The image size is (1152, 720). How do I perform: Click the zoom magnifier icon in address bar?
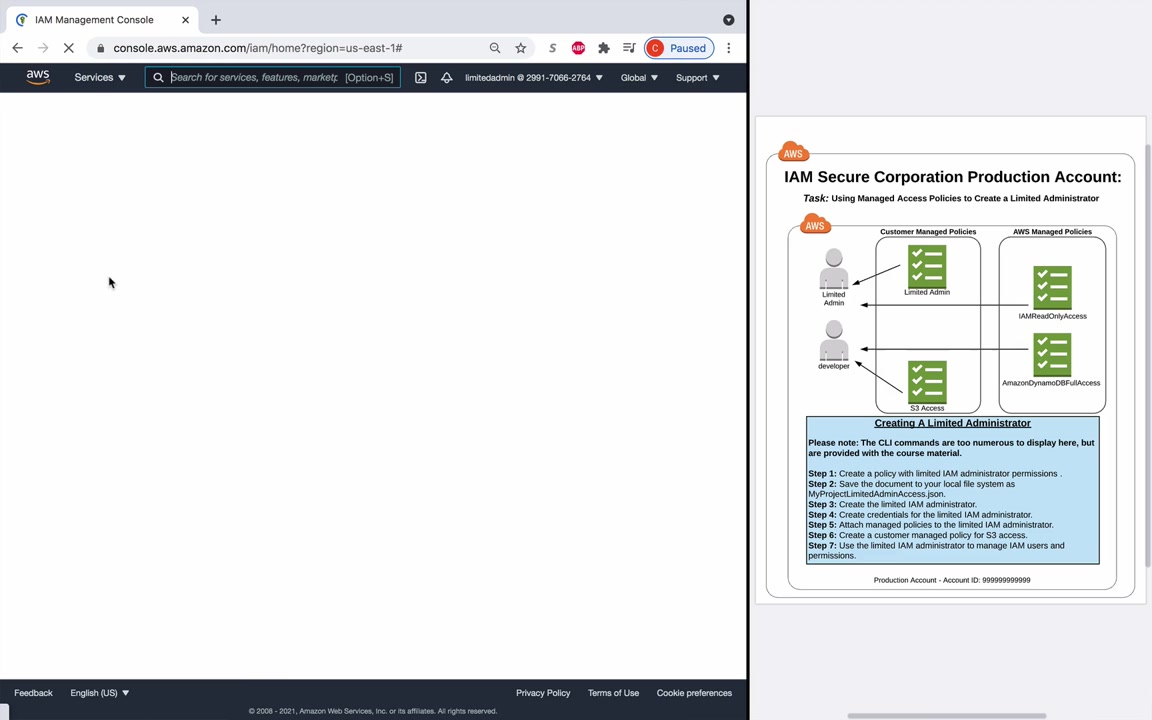(494, 48)
